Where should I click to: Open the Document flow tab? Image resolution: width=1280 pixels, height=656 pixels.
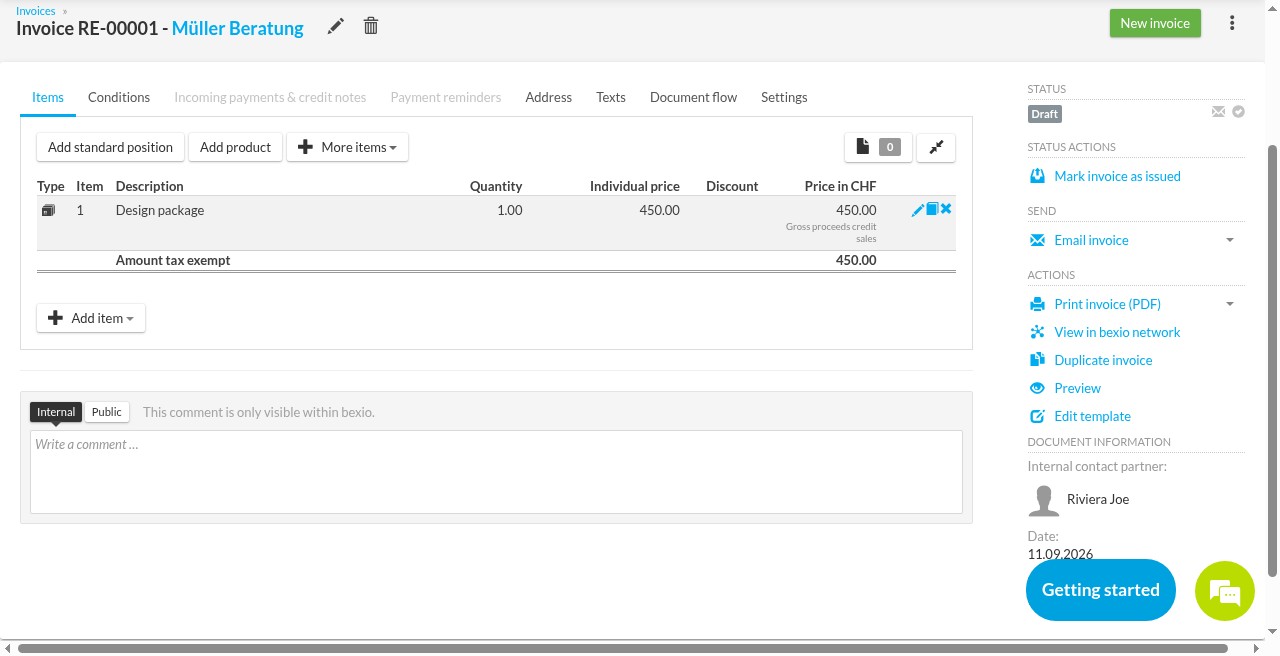click(x=693, y=97)
